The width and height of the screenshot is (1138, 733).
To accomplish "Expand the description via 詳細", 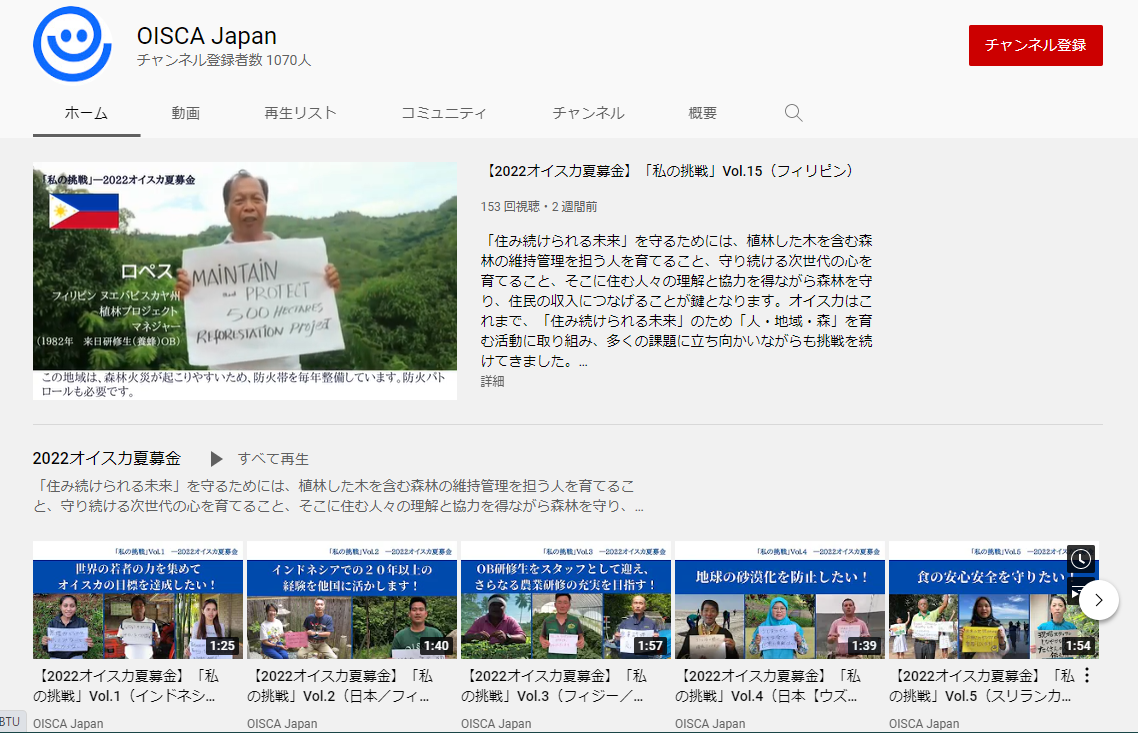I will (x=491, y=382).
